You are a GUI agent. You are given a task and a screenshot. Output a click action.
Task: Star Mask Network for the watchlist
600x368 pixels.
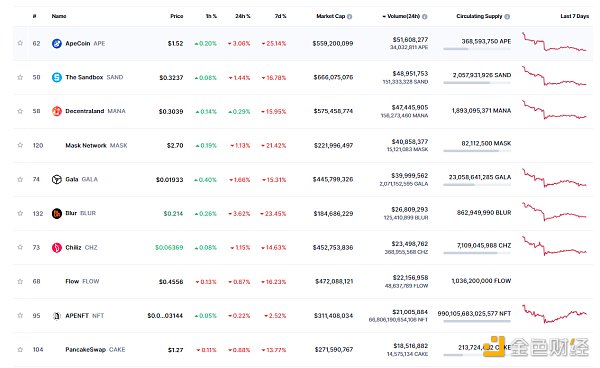(x=20, y=145)
